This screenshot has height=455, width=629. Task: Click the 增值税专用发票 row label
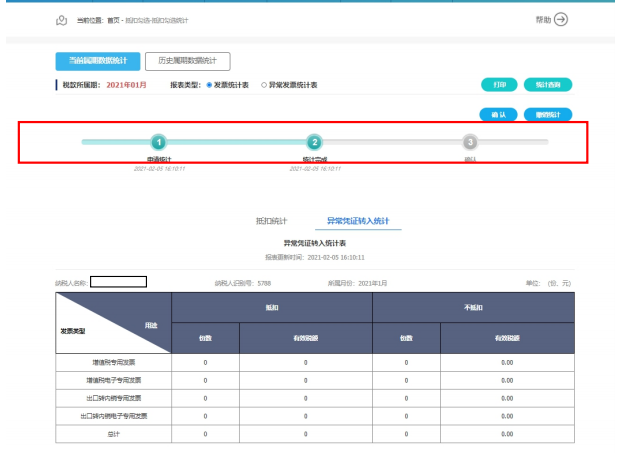click(x=114, y=362)
